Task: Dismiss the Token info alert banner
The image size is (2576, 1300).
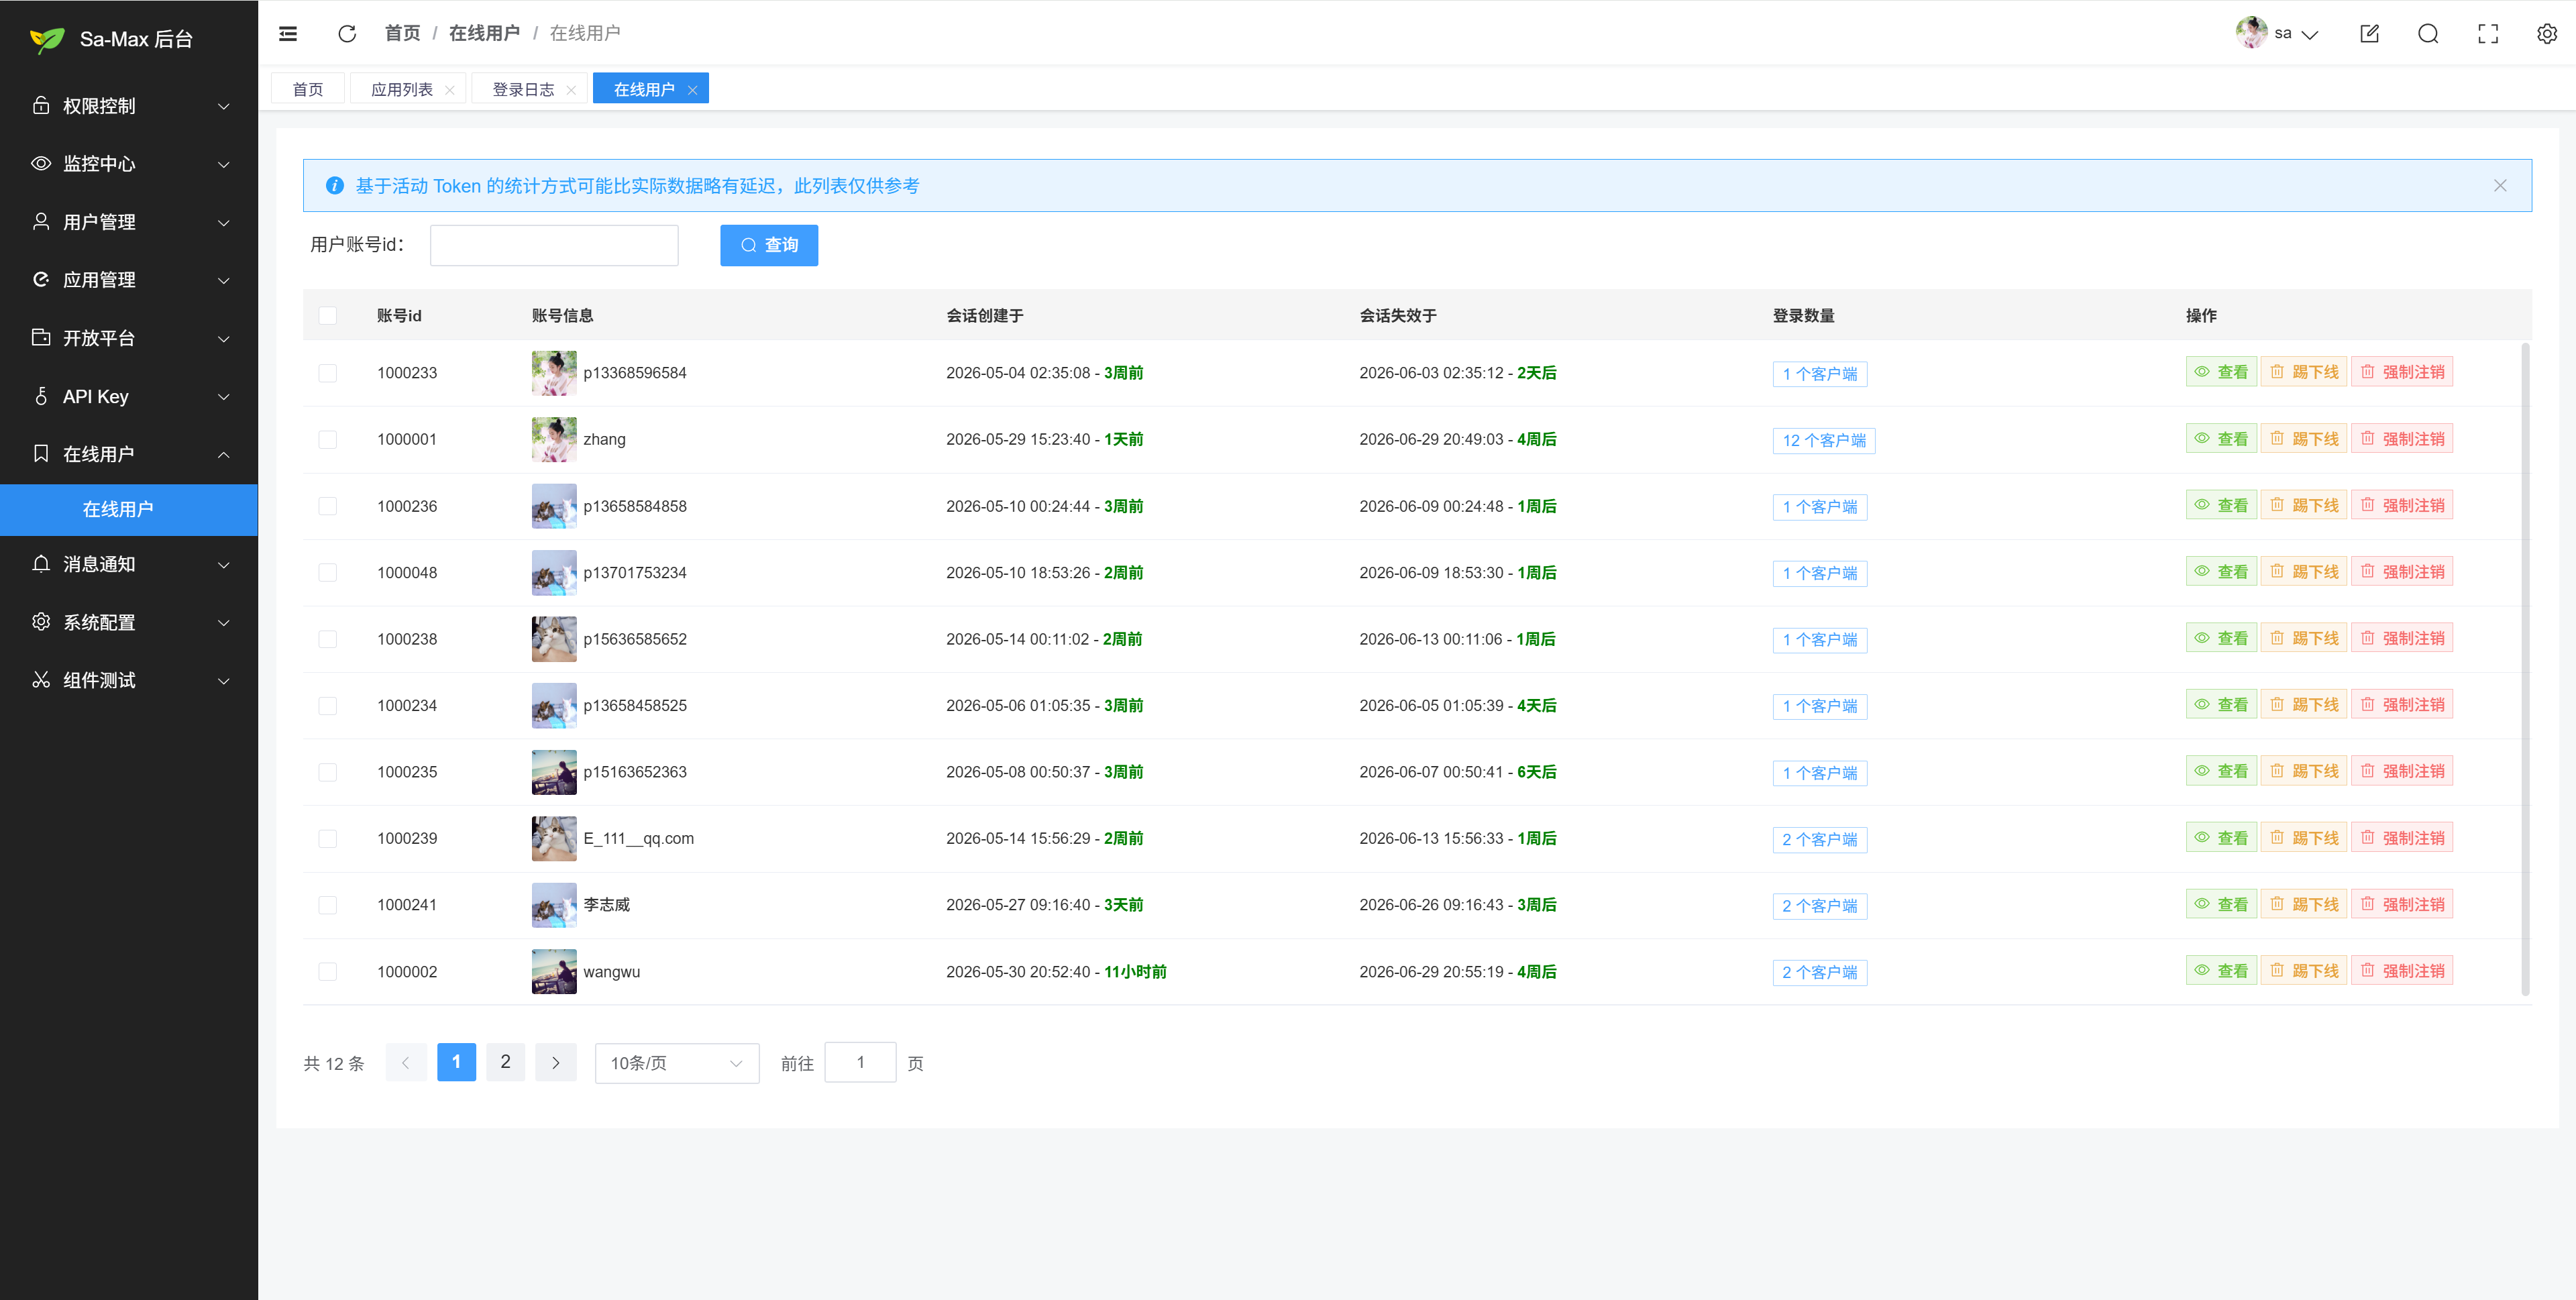Action: [2500, 186]
